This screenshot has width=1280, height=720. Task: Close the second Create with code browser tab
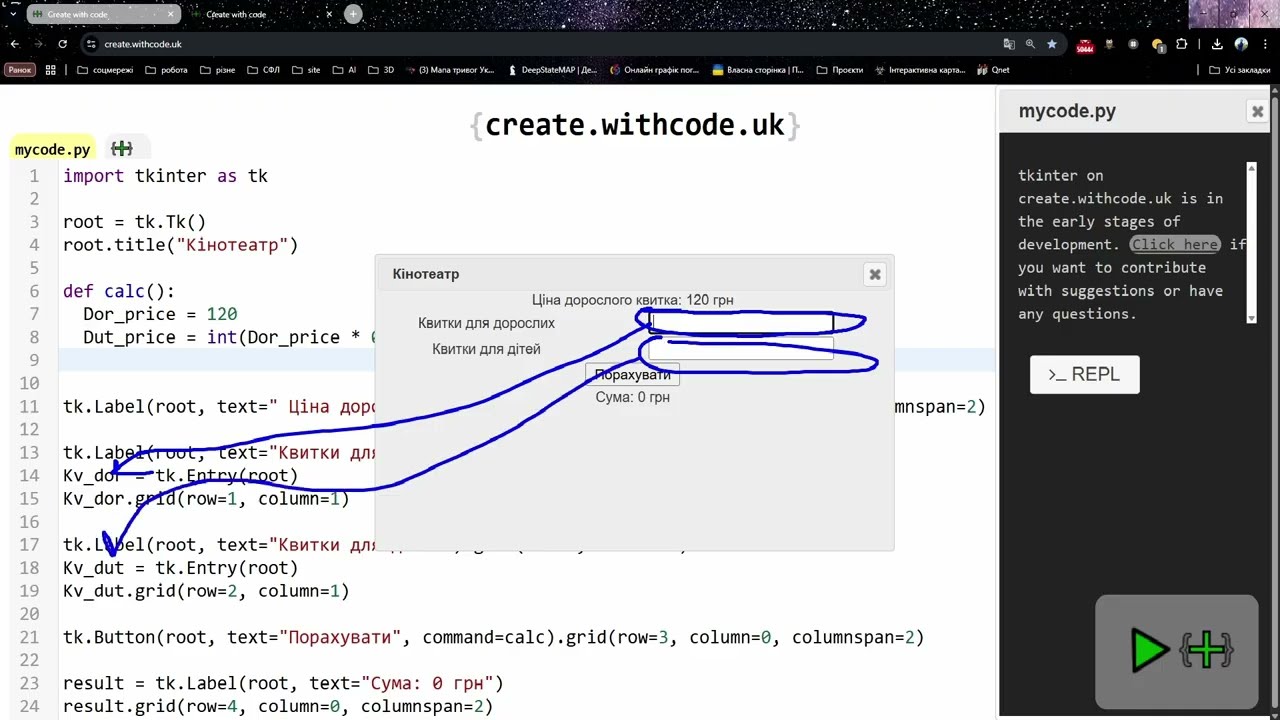pyautogui.click(x=330, y=14)
